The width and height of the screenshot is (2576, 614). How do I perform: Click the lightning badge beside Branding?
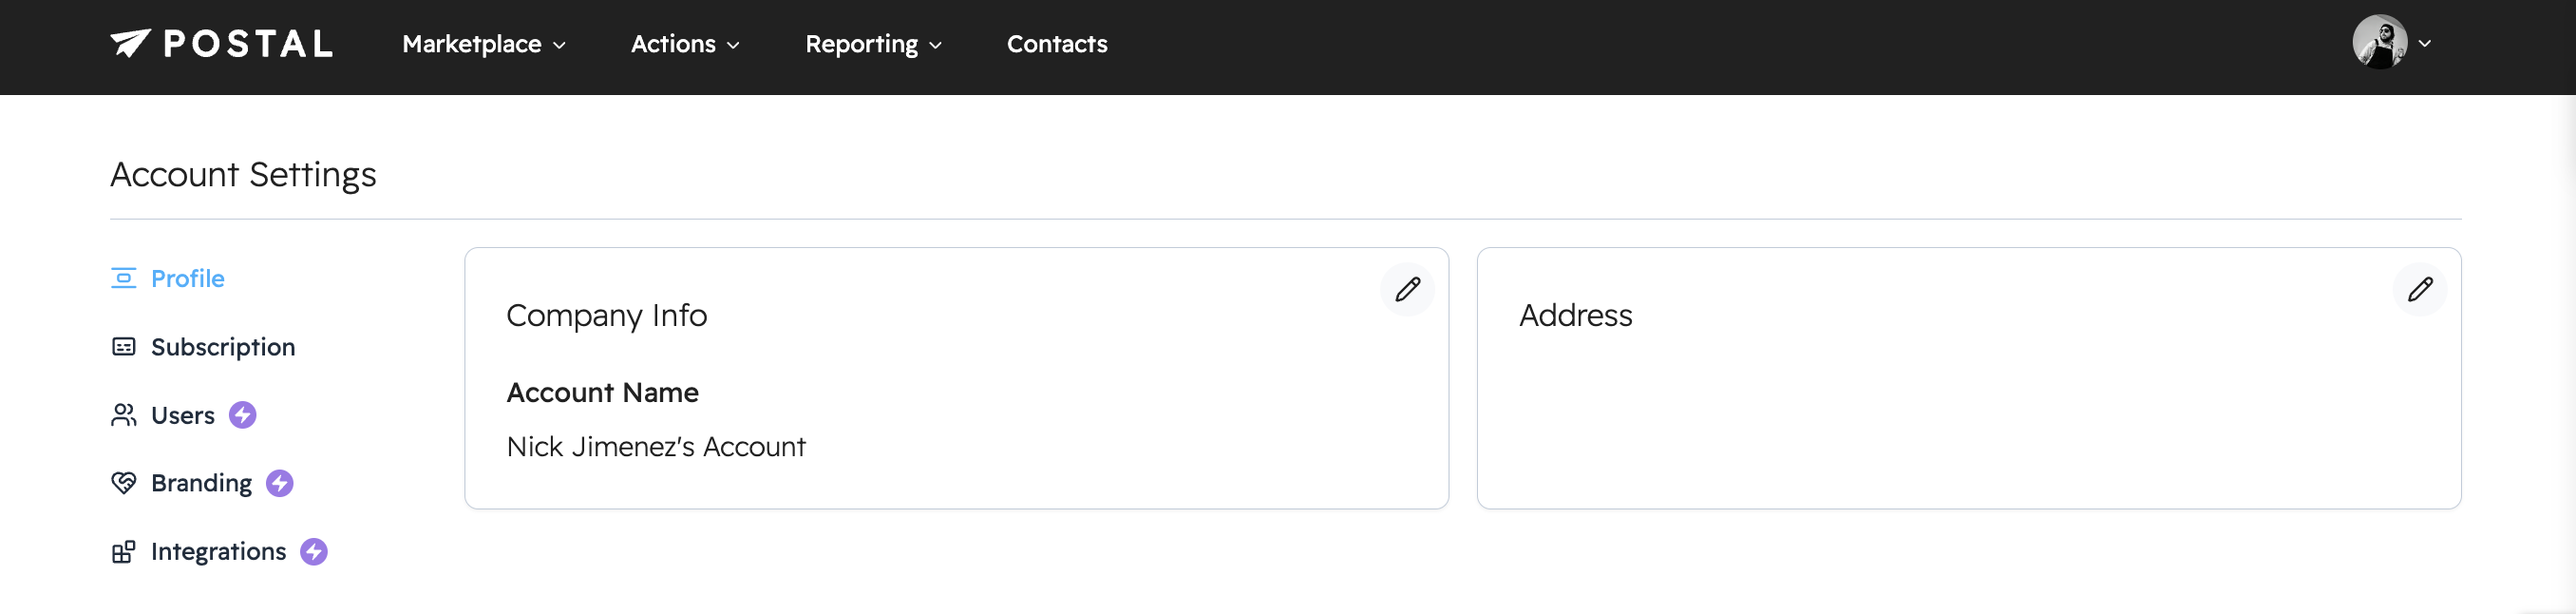coord(280,483)
